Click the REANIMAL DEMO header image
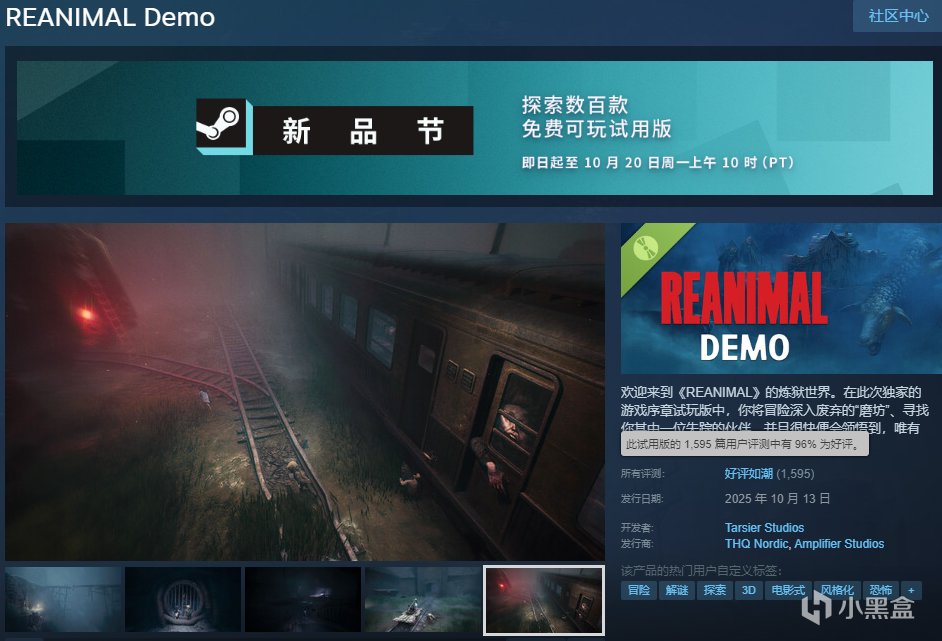942x641 pixels. 781,299
